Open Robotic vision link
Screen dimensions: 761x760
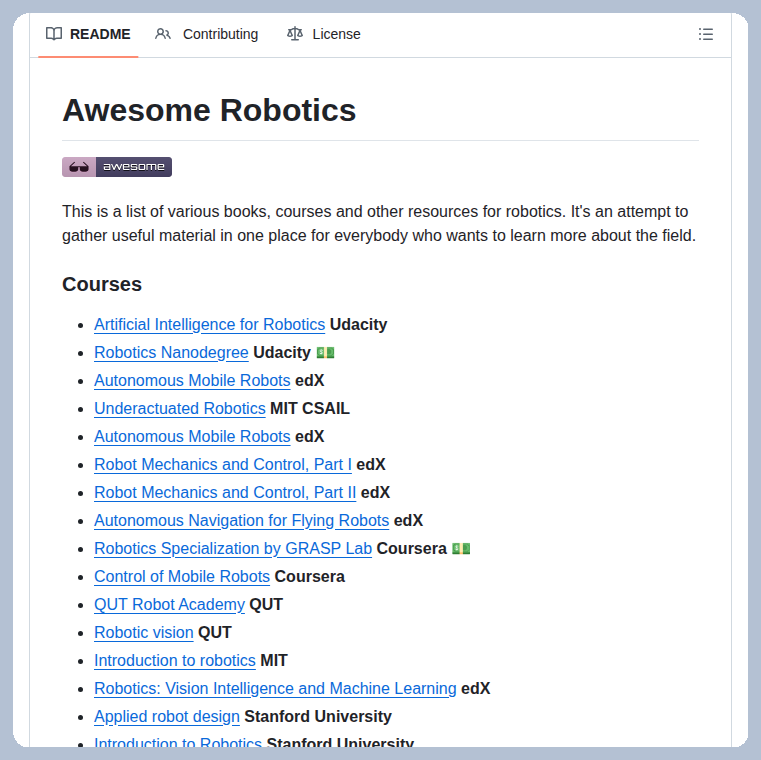click(x=144, y=632)
